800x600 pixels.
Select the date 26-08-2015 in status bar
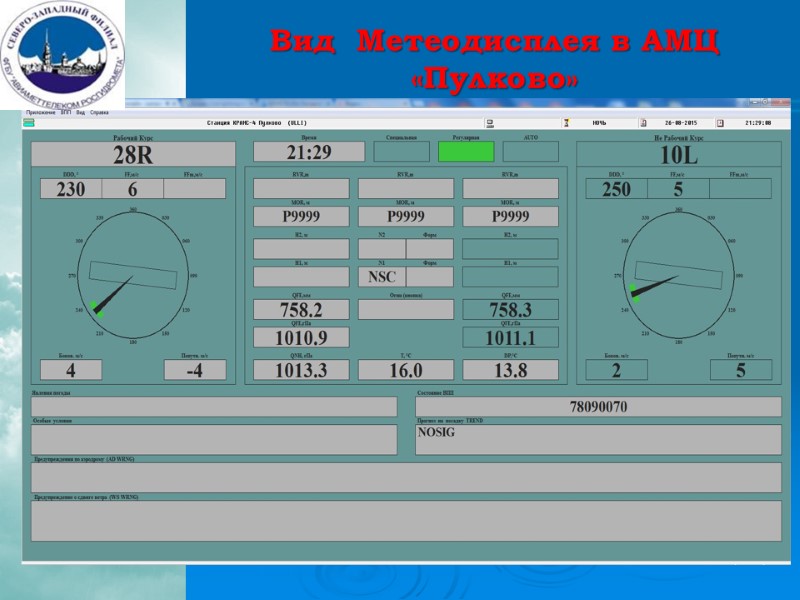point(681,123)
